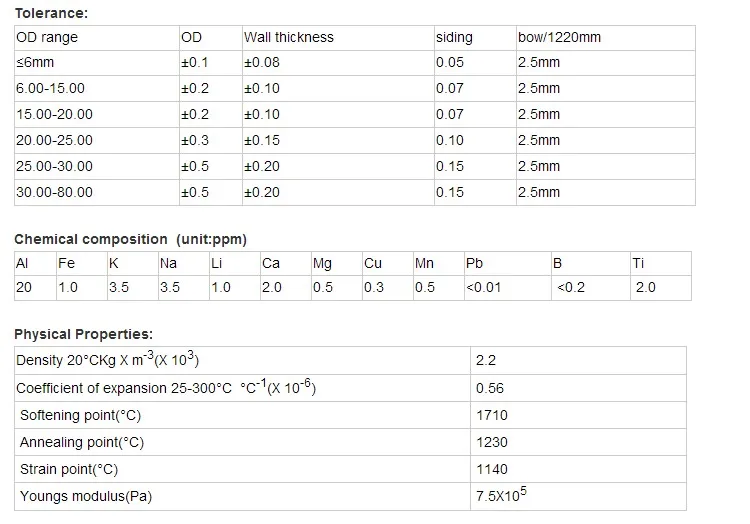Click the "Tolerance:" section heading
750x524 pixels.
point(51,13)
